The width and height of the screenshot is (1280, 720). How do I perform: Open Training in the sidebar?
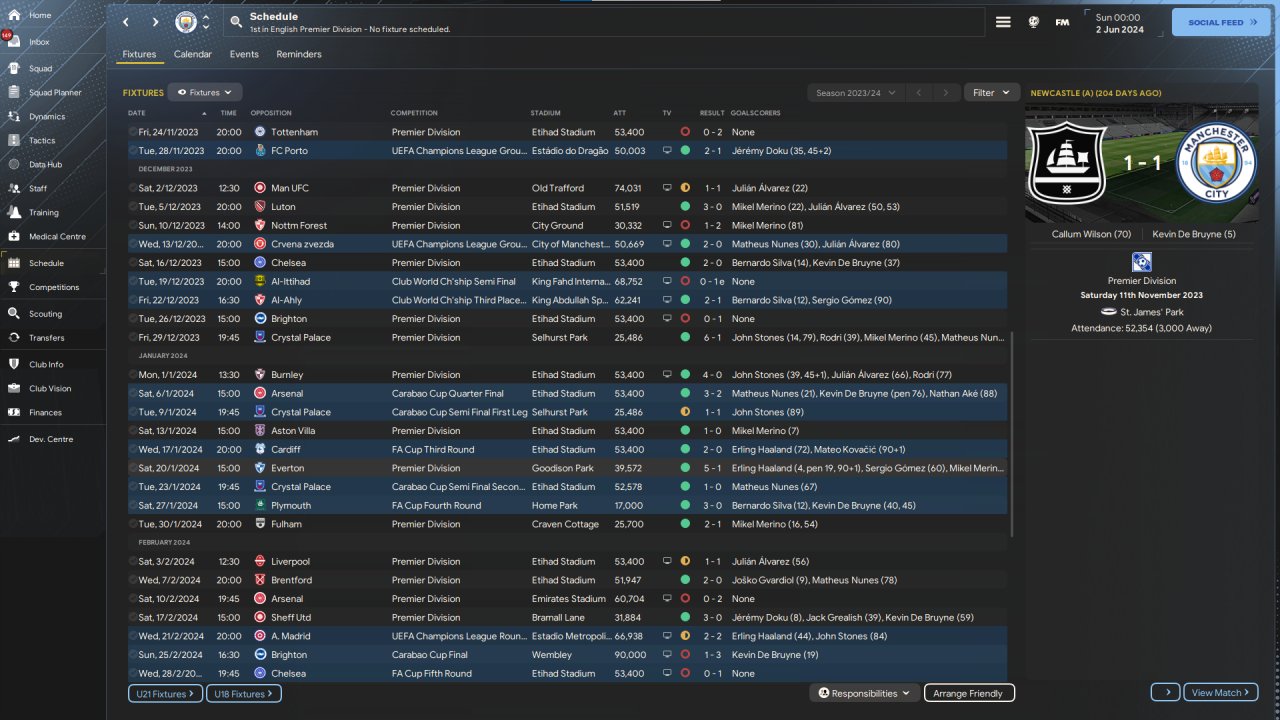click(44, 213)
